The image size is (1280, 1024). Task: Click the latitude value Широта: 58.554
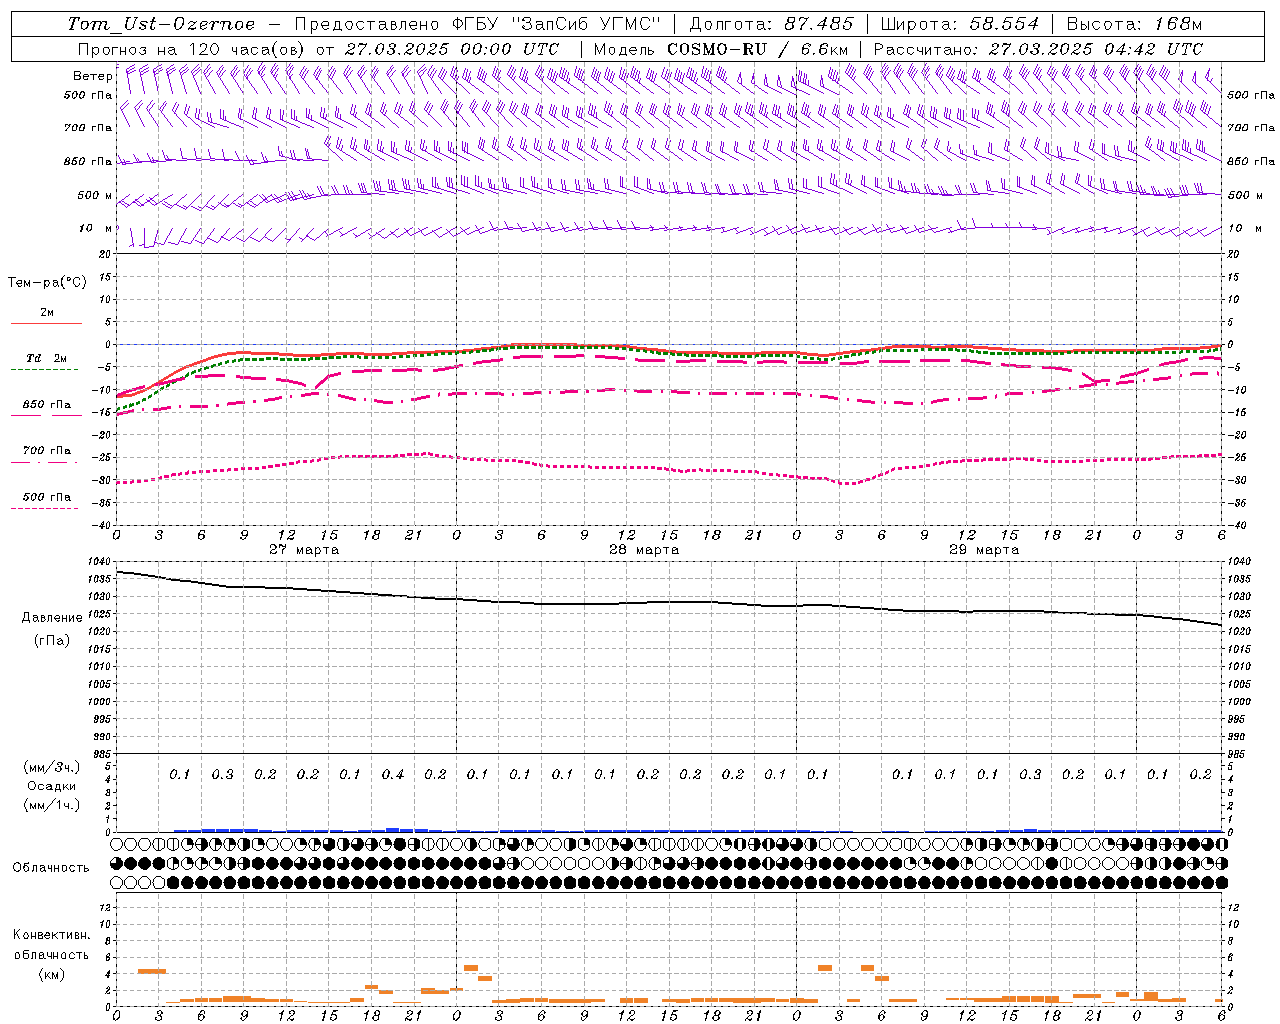[x=960, y=24]
